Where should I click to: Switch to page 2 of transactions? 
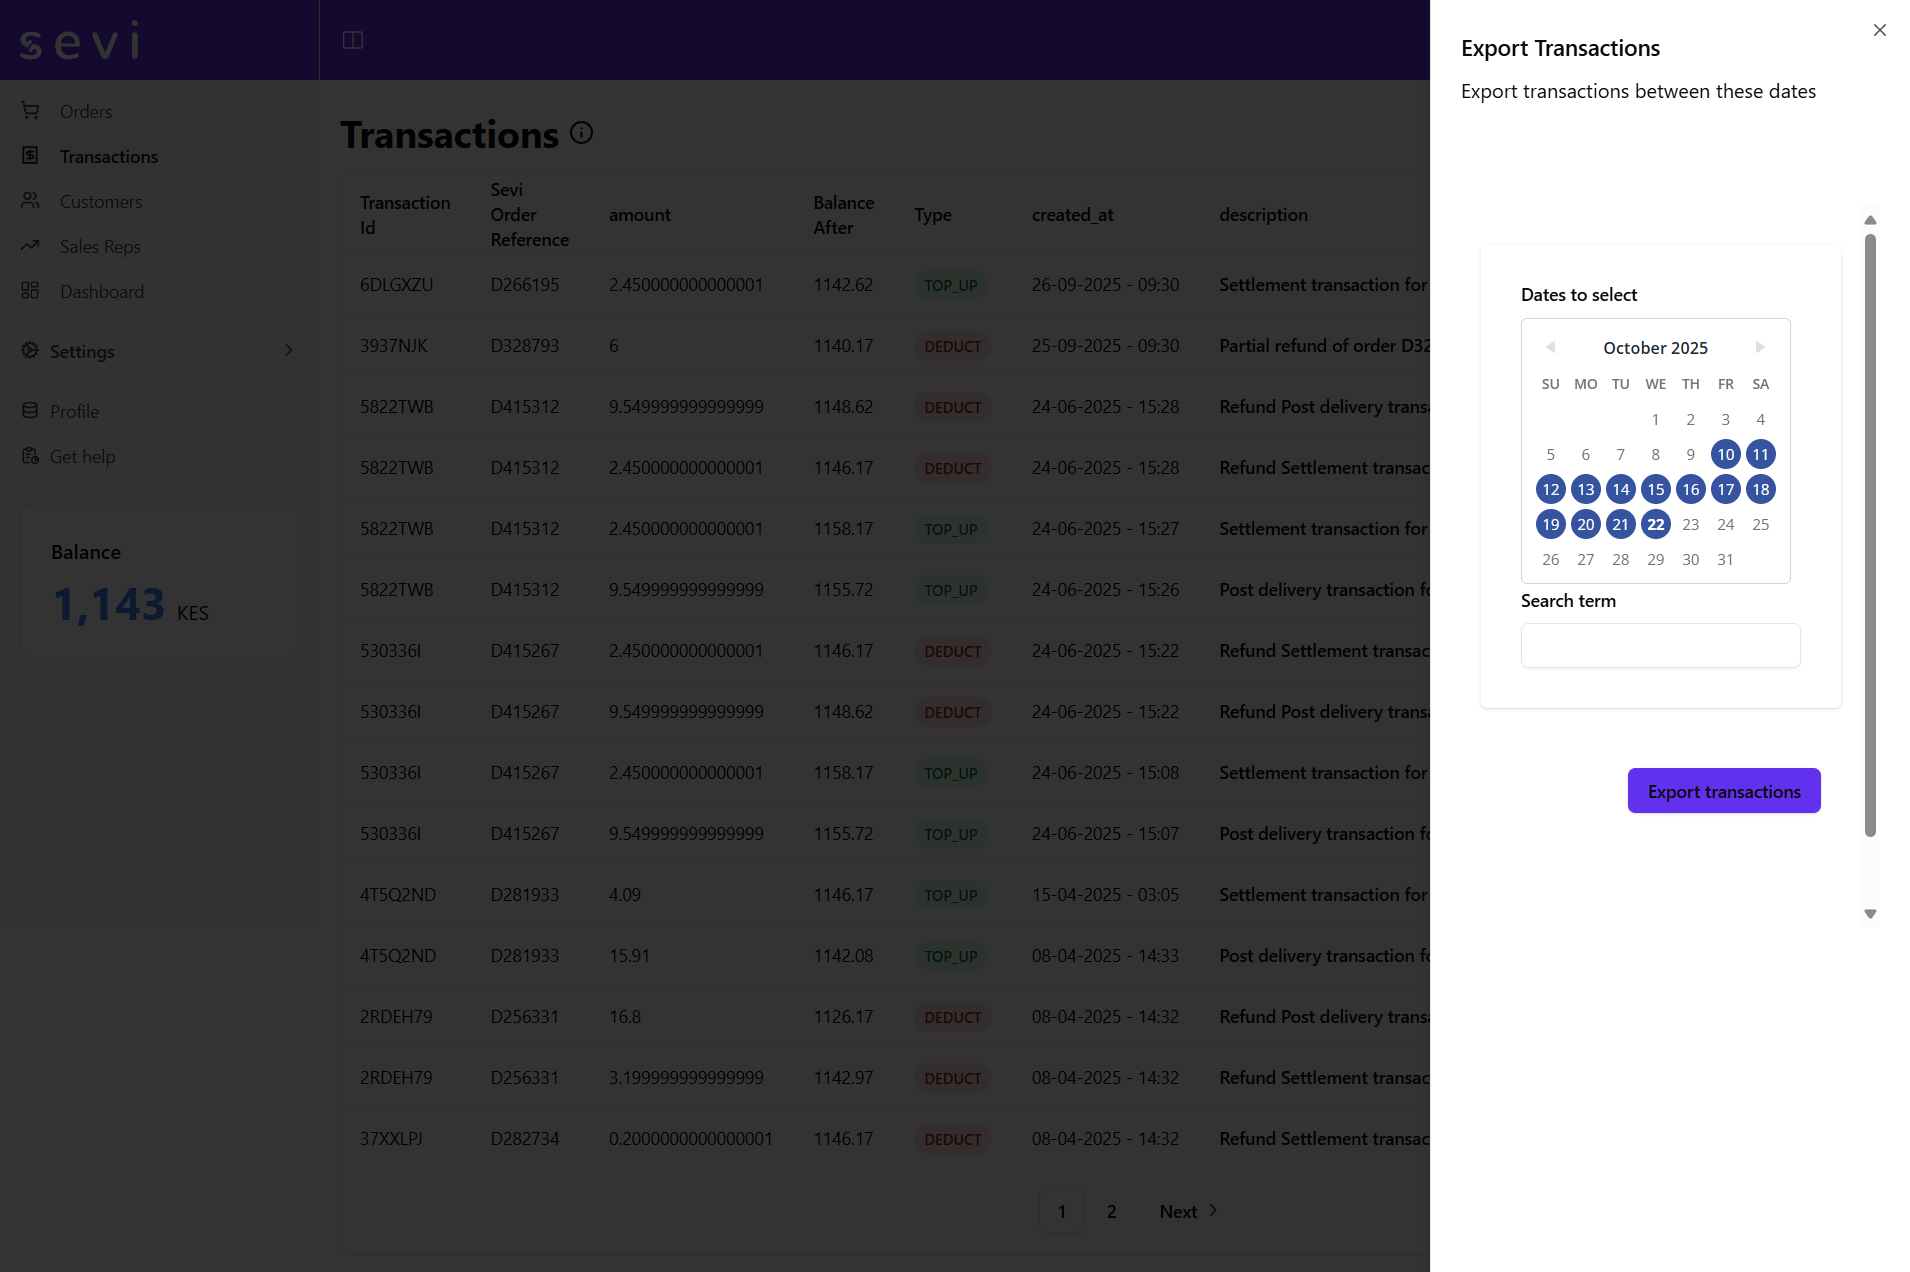tap(1111, 1211)
